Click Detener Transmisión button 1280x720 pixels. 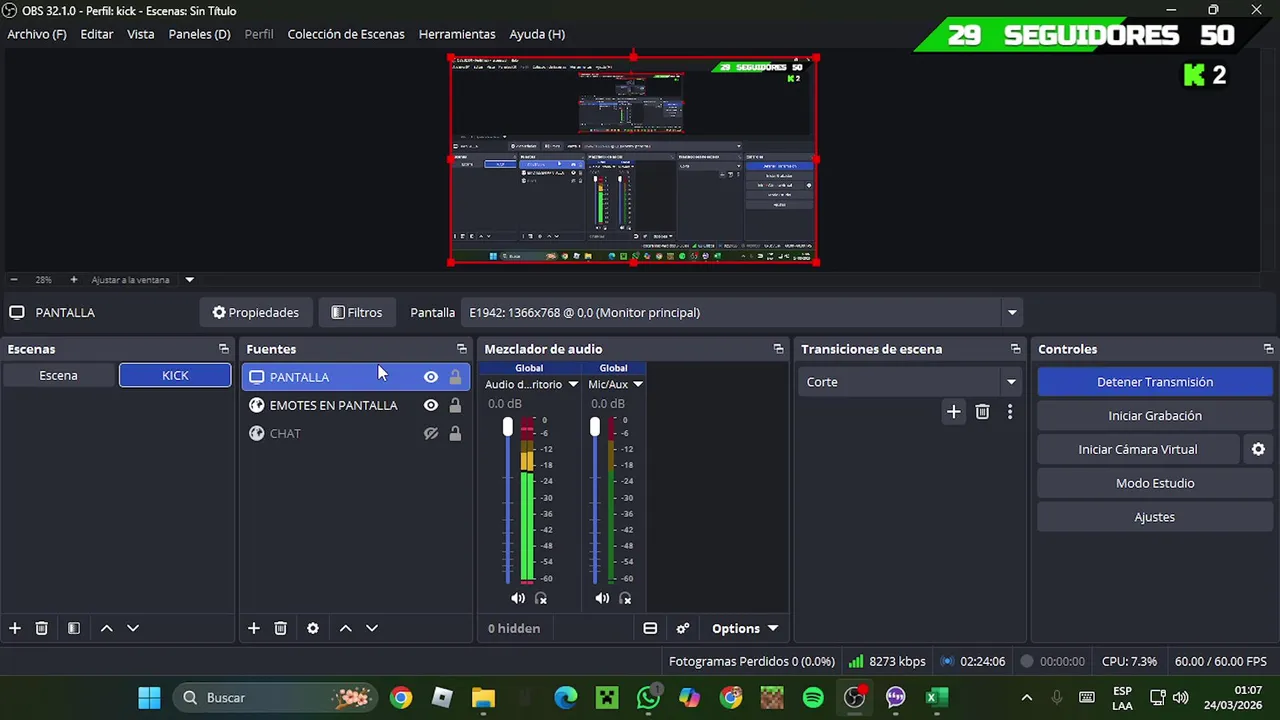pos(1155,382)
